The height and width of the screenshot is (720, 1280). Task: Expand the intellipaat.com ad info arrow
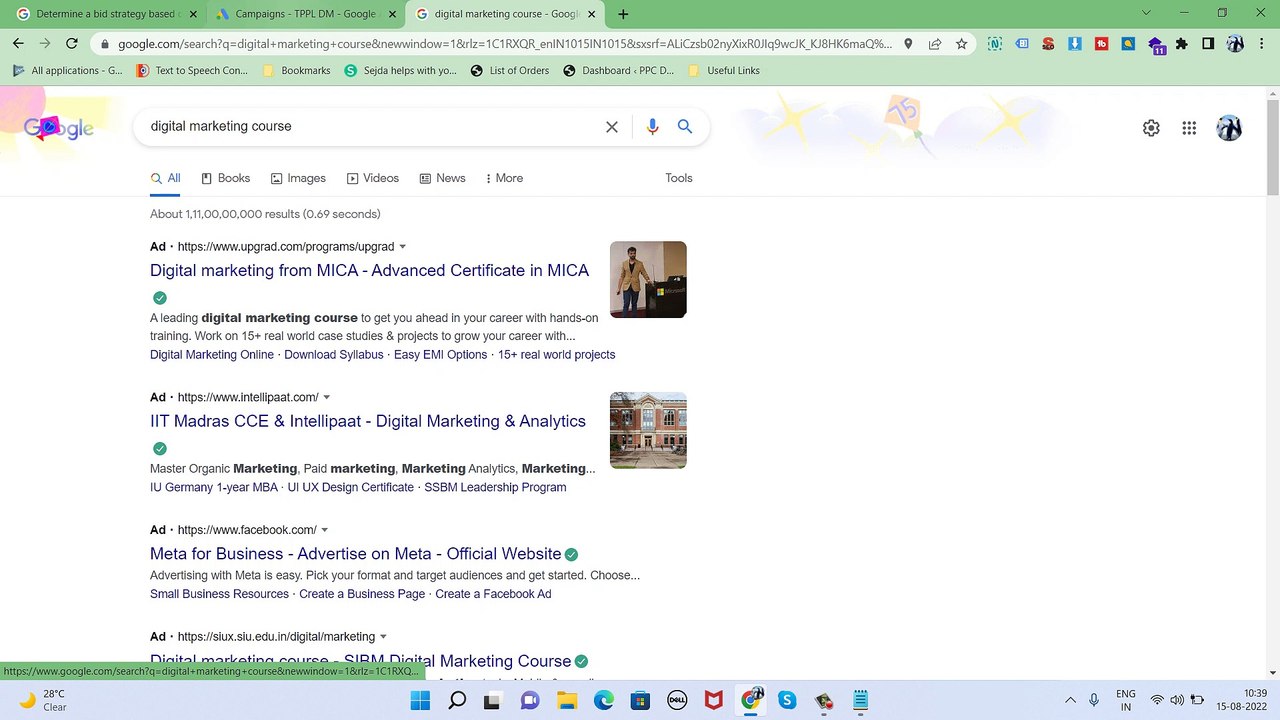pos(327,398)
